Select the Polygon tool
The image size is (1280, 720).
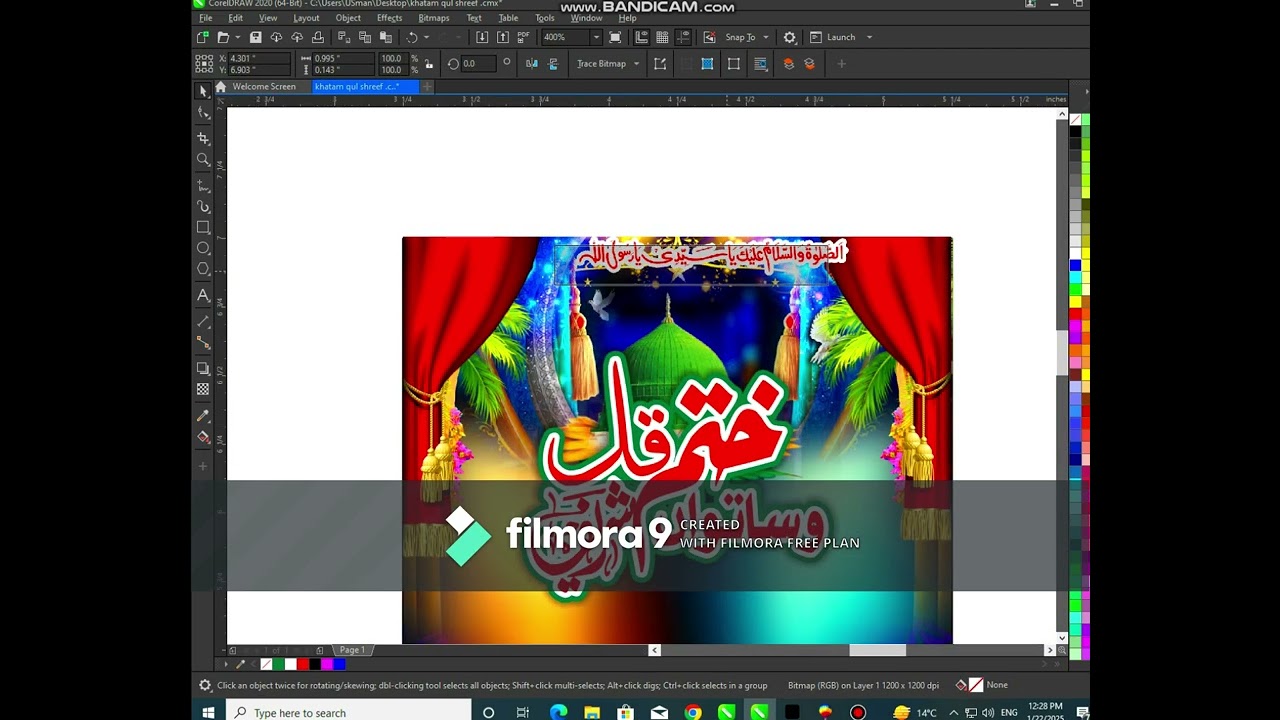pyautogui.click(x=203, y=269)
